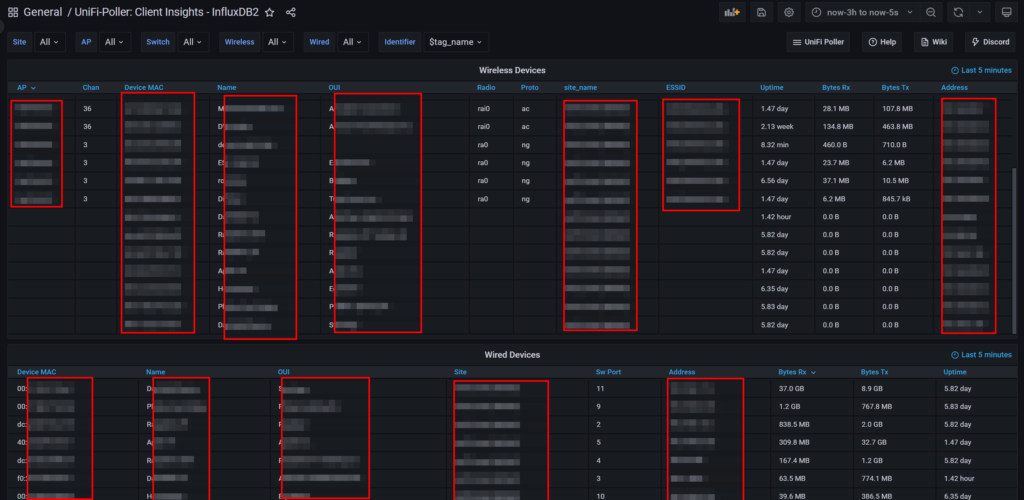The width and height of the screenshot is (1024, 500).
Task: Sort wireless table by OUI column
Action: (x=334, y=87)
